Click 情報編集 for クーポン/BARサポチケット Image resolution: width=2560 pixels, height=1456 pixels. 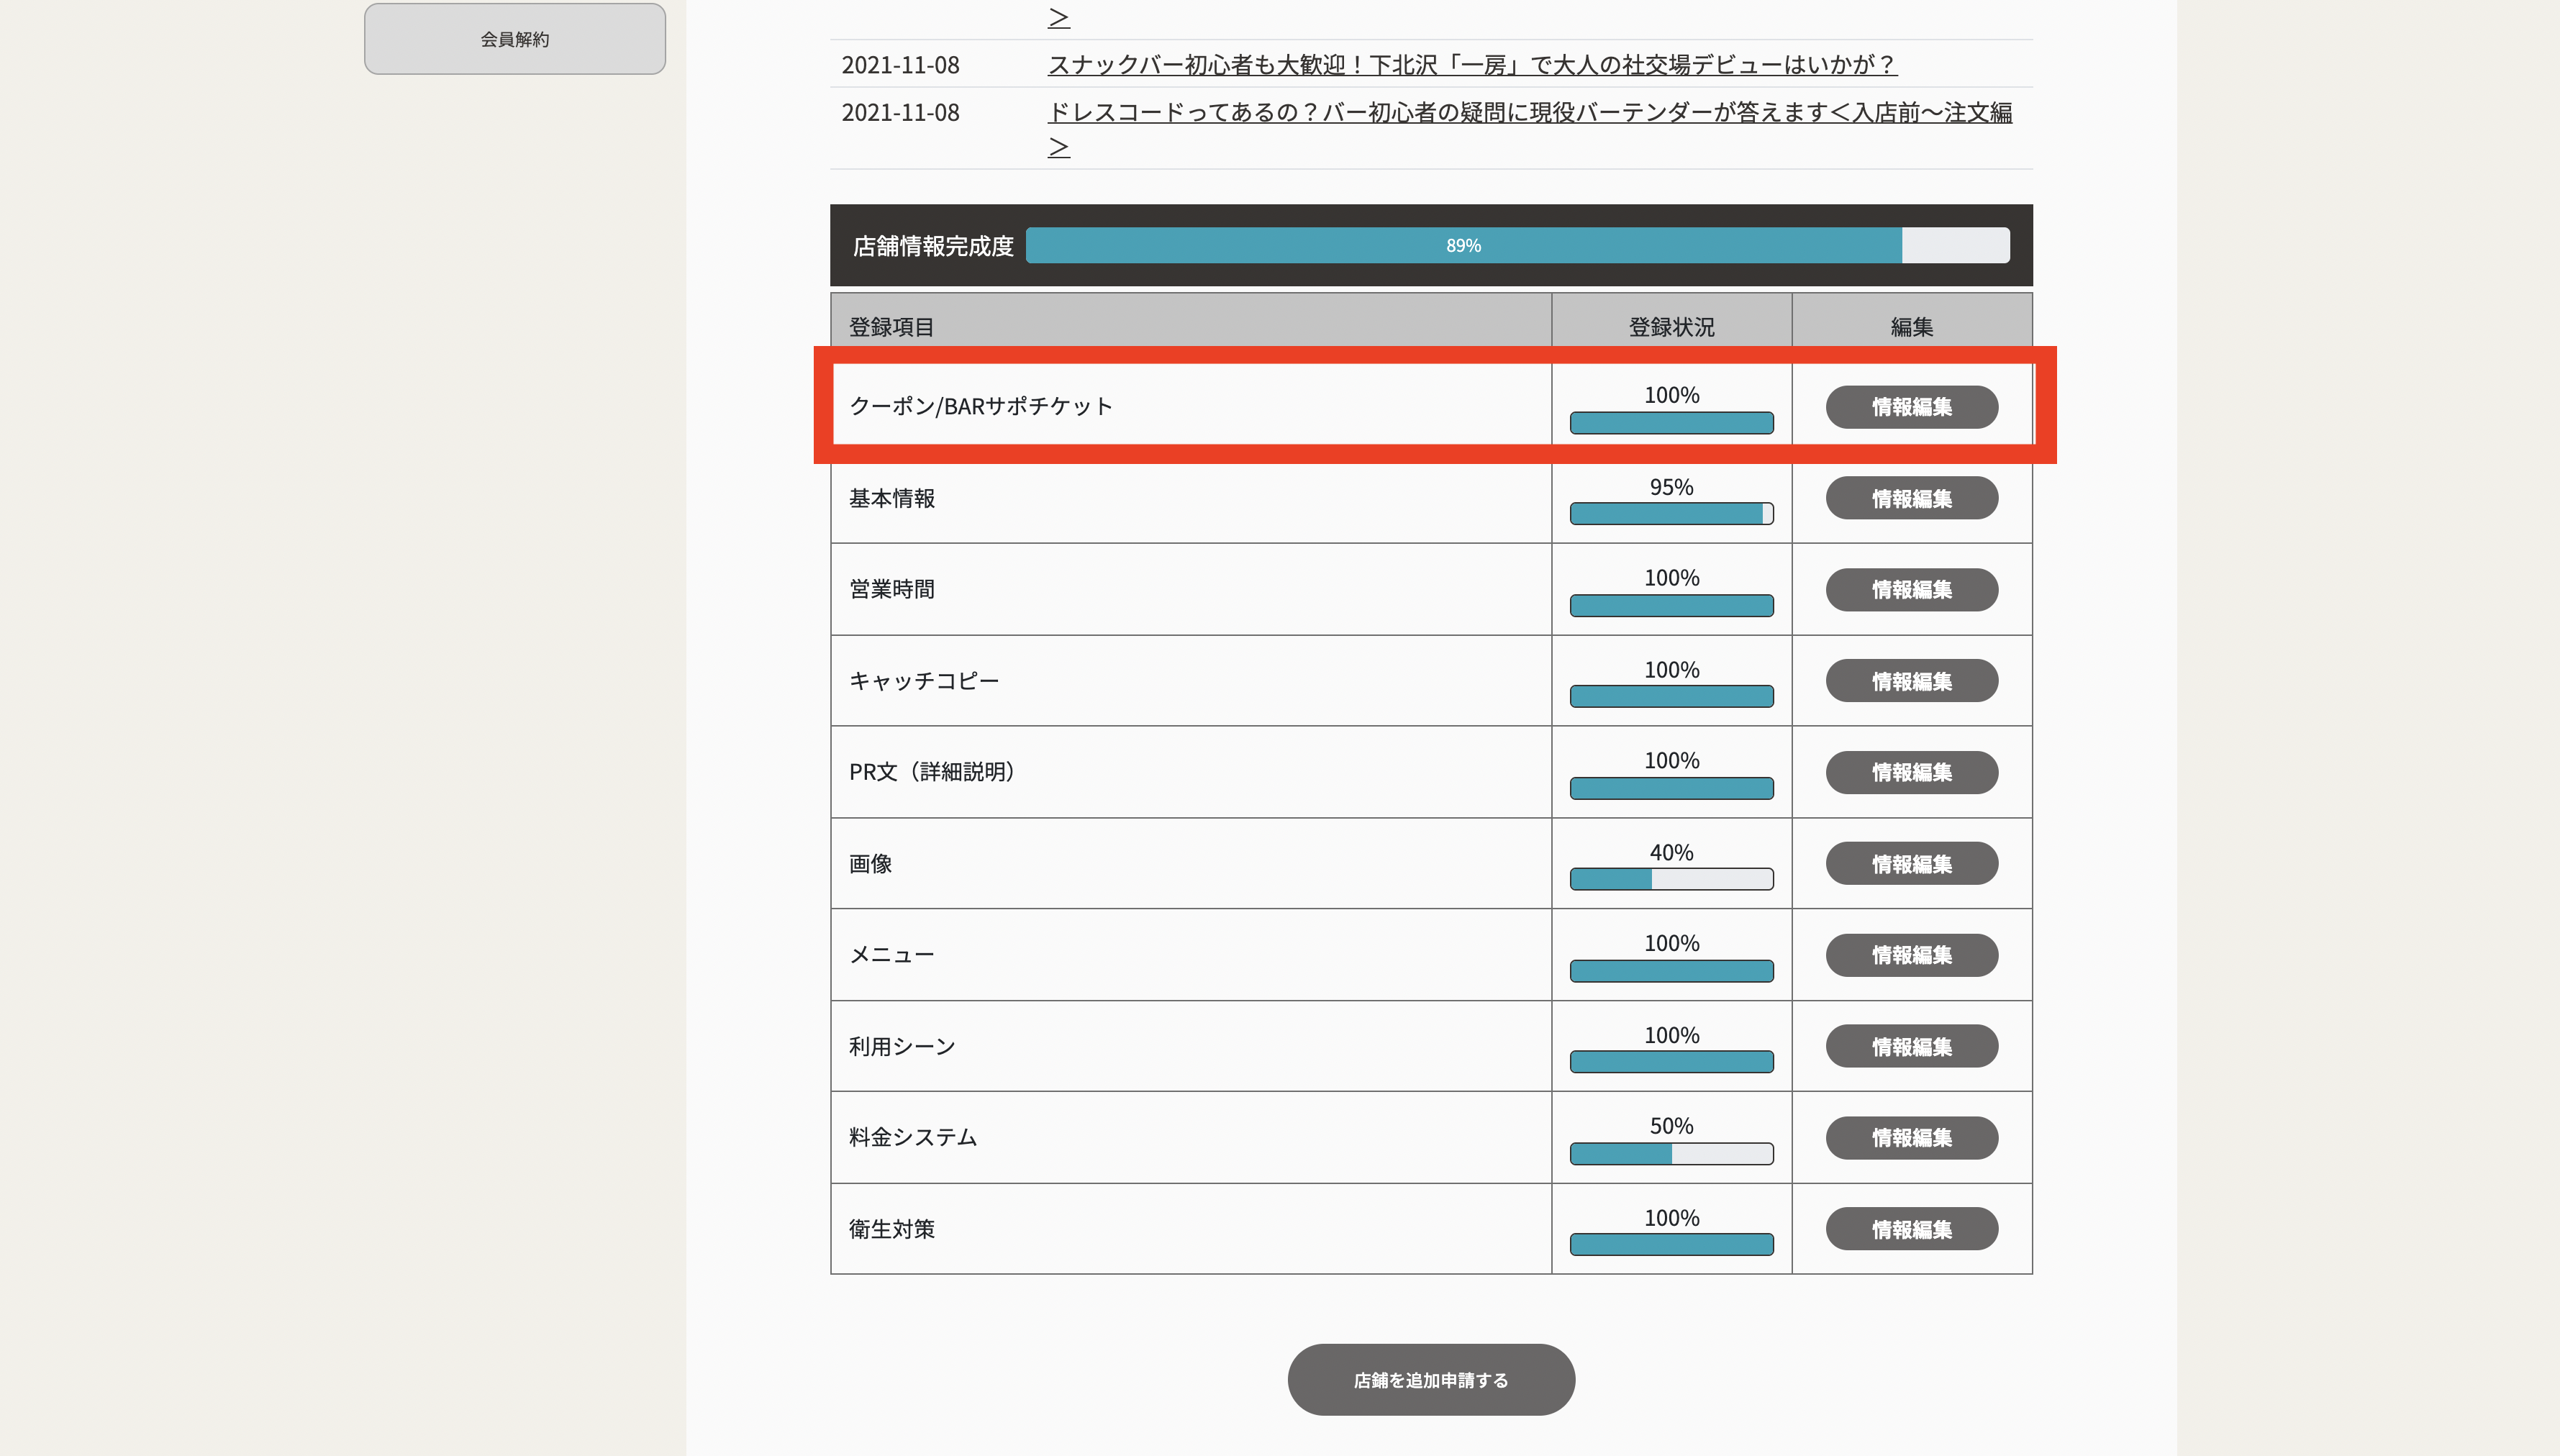click(1911, 407)
